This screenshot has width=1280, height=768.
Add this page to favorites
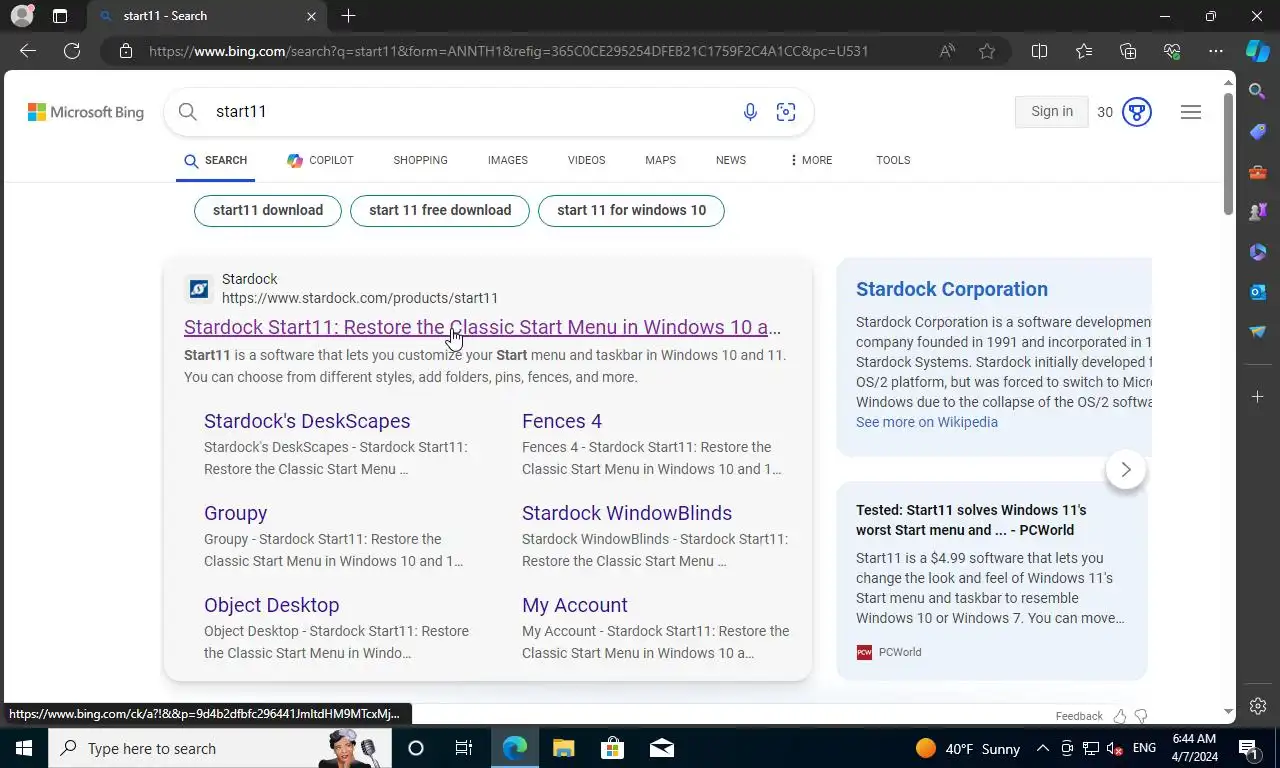point(987,51)
